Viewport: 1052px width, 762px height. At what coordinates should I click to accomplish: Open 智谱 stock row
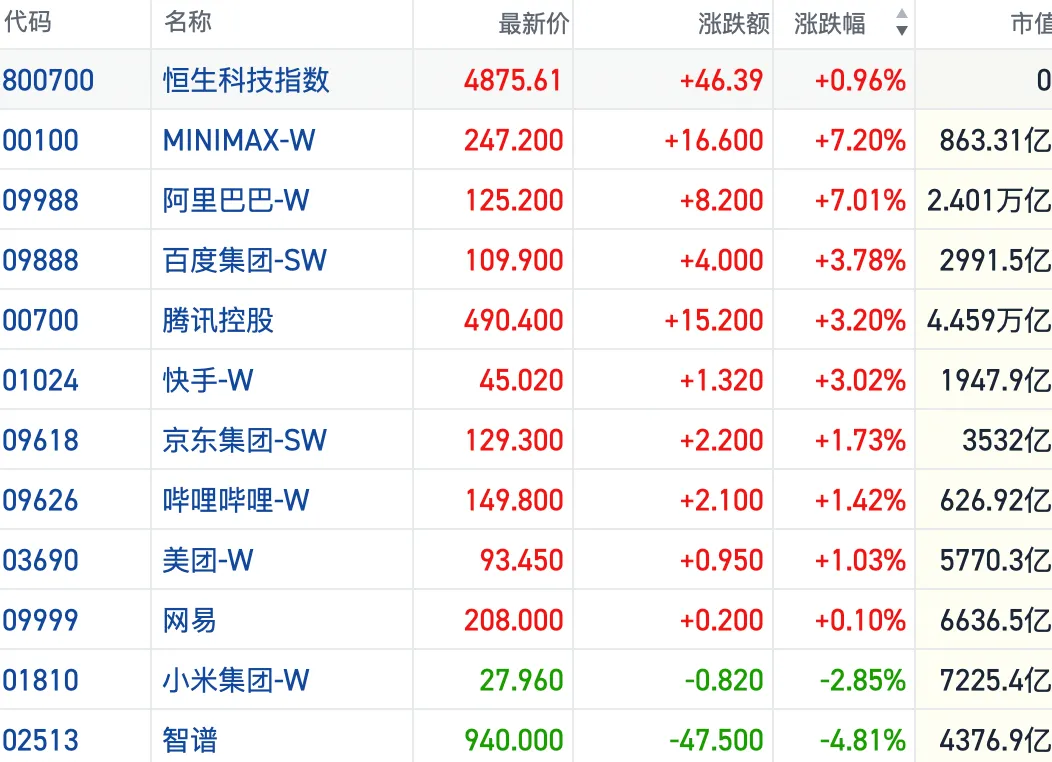coord(526,740)
